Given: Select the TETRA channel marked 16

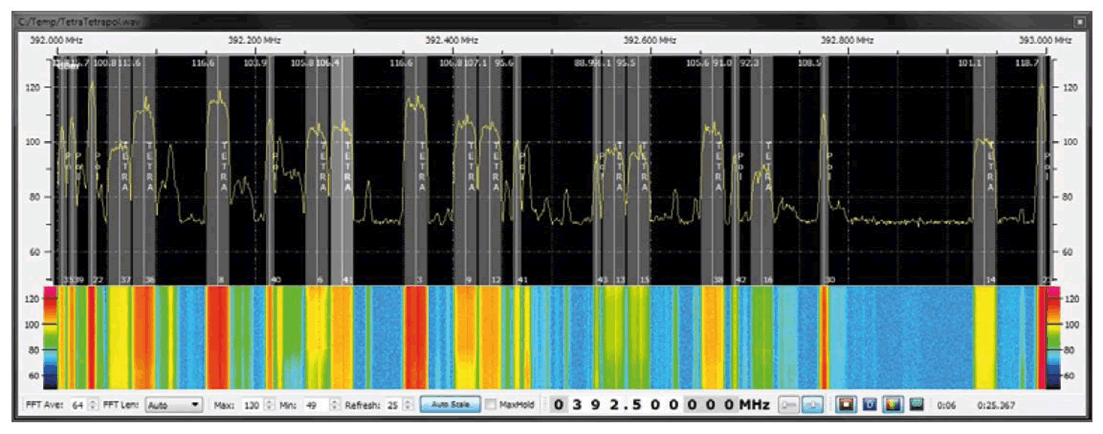Looking at the screenshot, I should [763, 170].
